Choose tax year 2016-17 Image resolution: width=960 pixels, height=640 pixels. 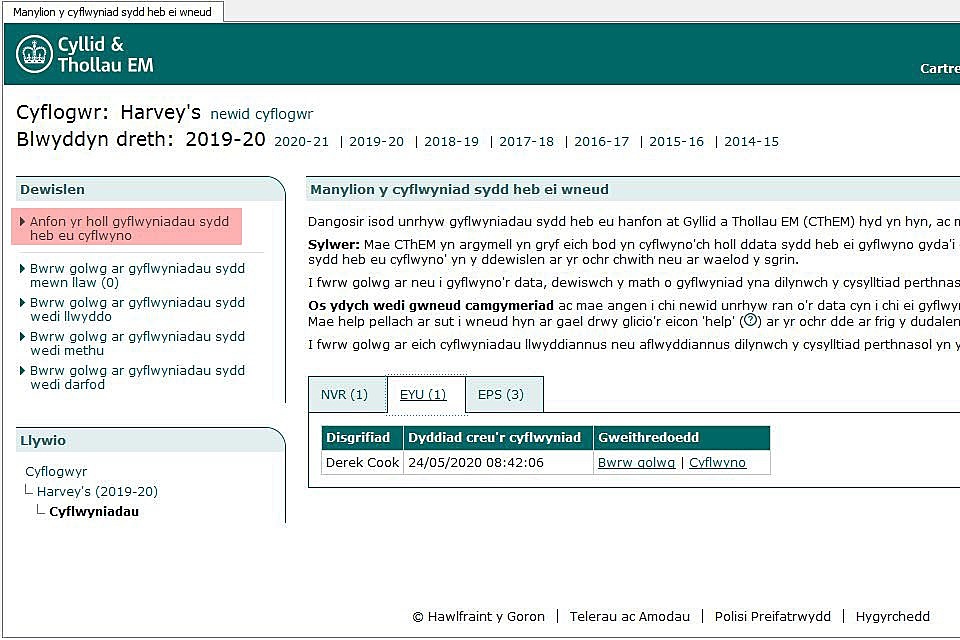(x=601, y=142)
